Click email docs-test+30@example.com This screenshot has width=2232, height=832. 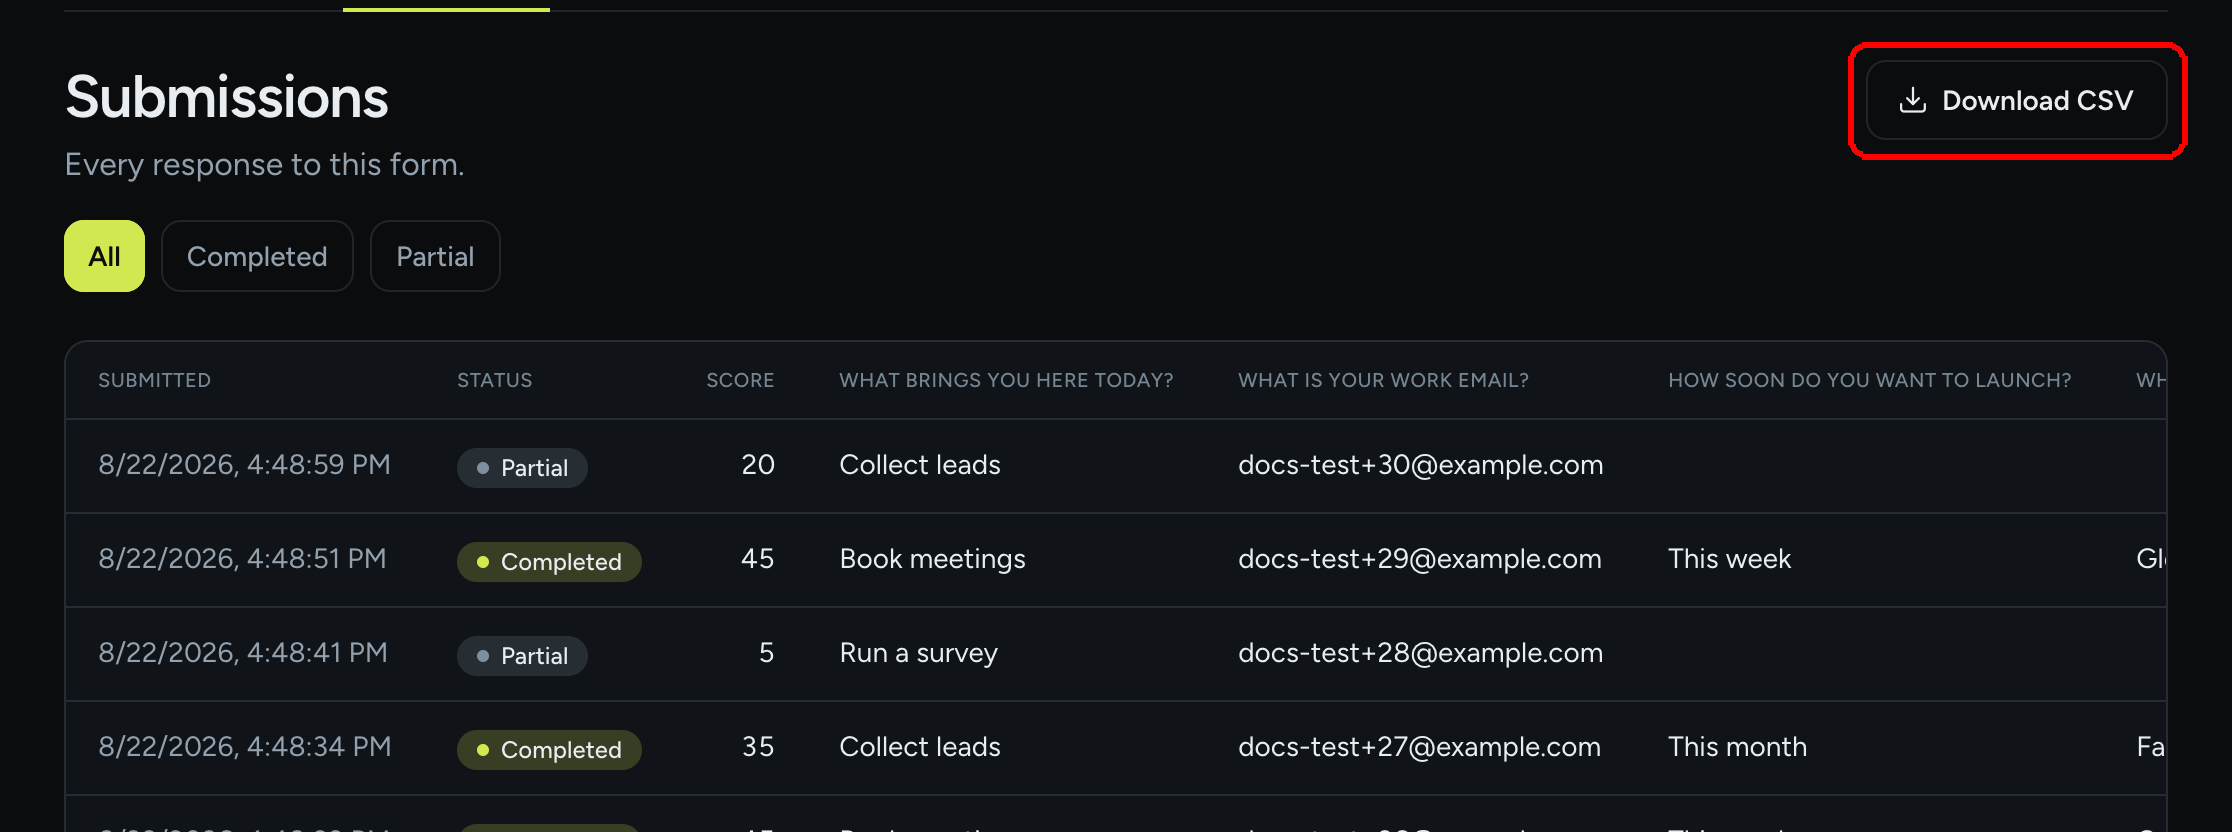coord(1420,465)
